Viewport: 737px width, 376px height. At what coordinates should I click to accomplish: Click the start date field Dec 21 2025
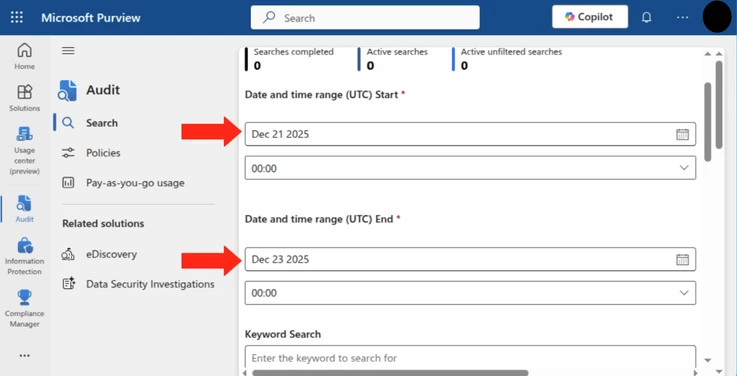(x=470, y=134)
